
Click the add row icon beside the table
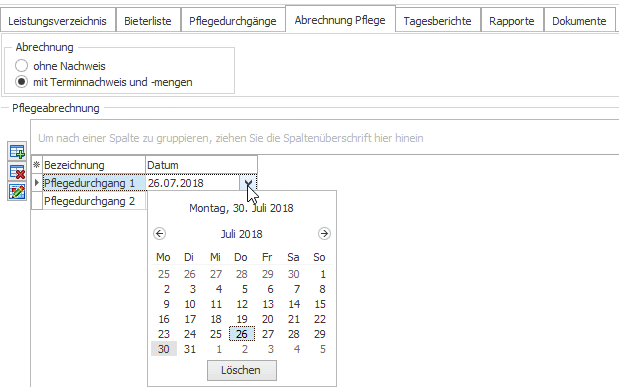click(17, 151)
